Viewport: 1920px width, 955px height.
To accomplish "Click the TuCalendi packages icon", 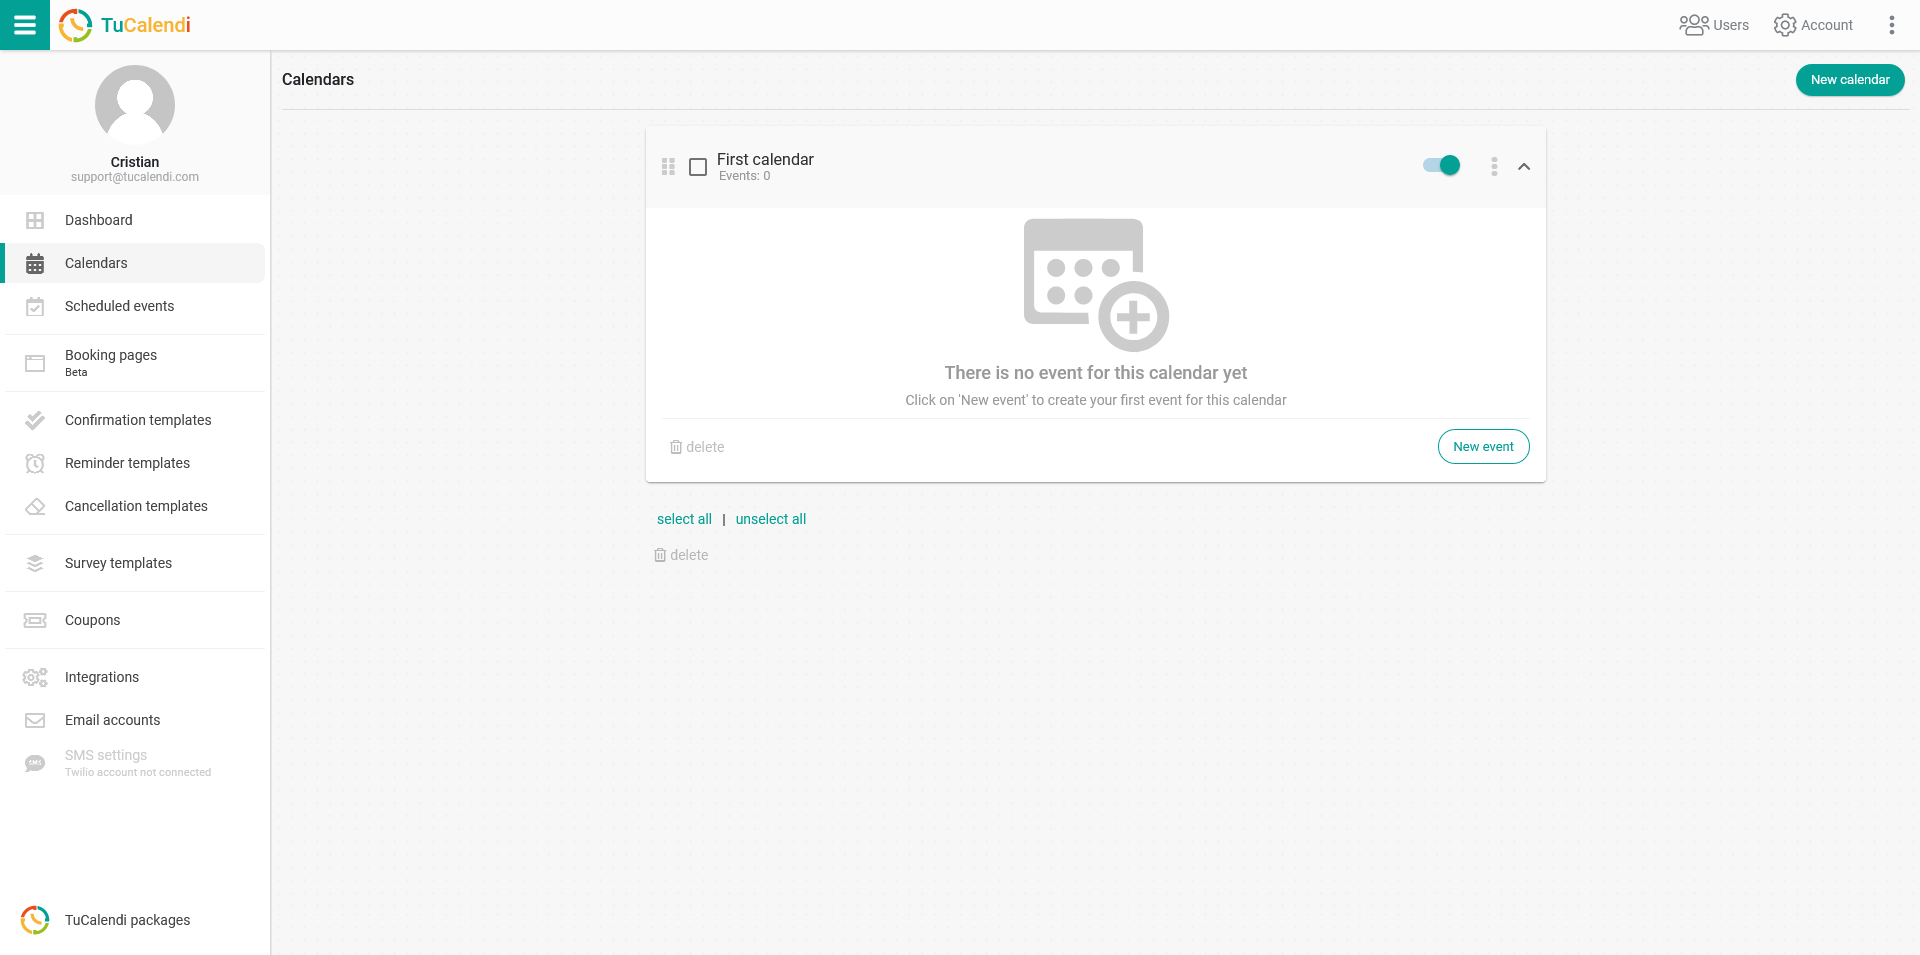I will pos(35,920).
